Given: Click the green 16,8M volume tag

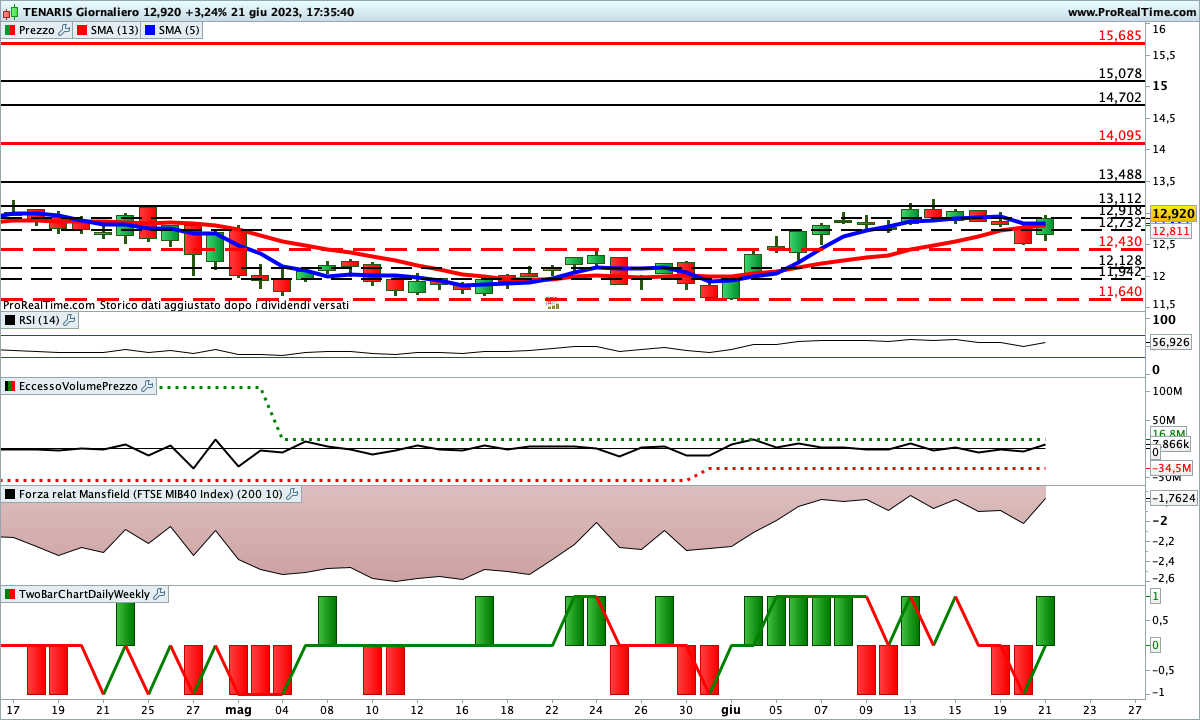Looking at the screenshot, I should (1168, 433).
